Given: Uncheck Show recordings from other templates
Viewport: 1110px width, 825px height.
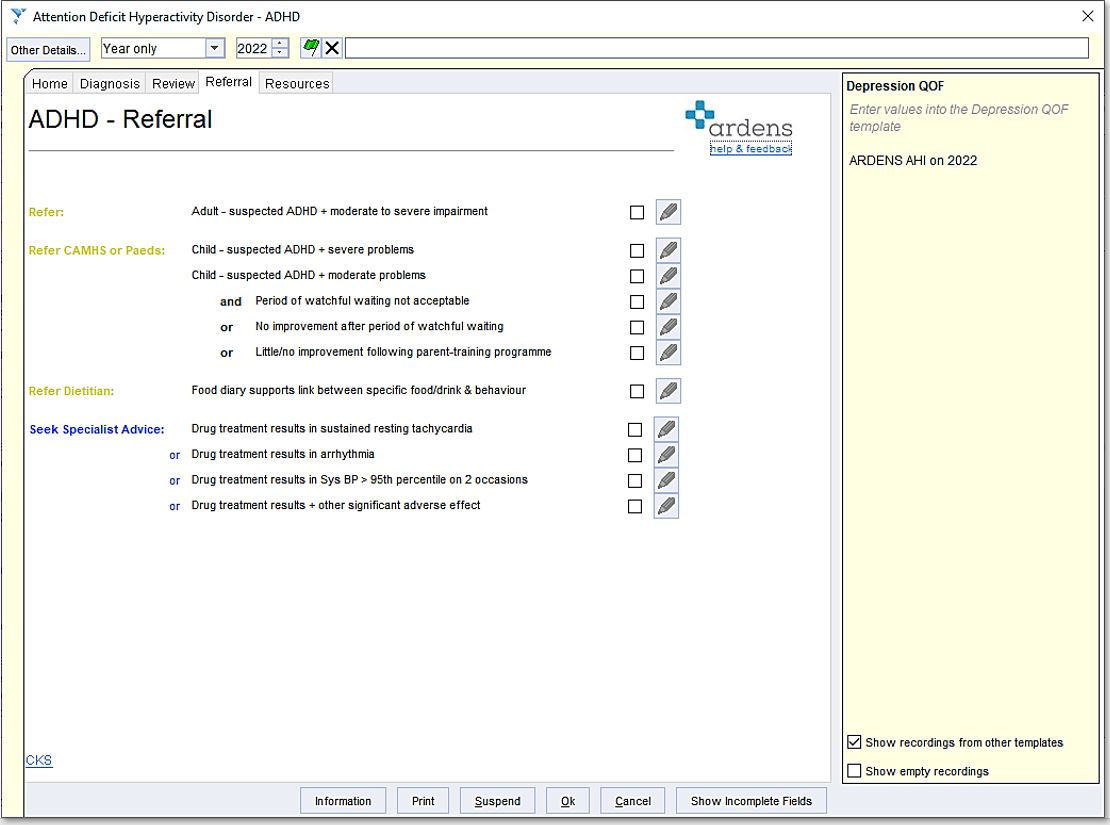Looking at the screenshot, I should 854,742.
